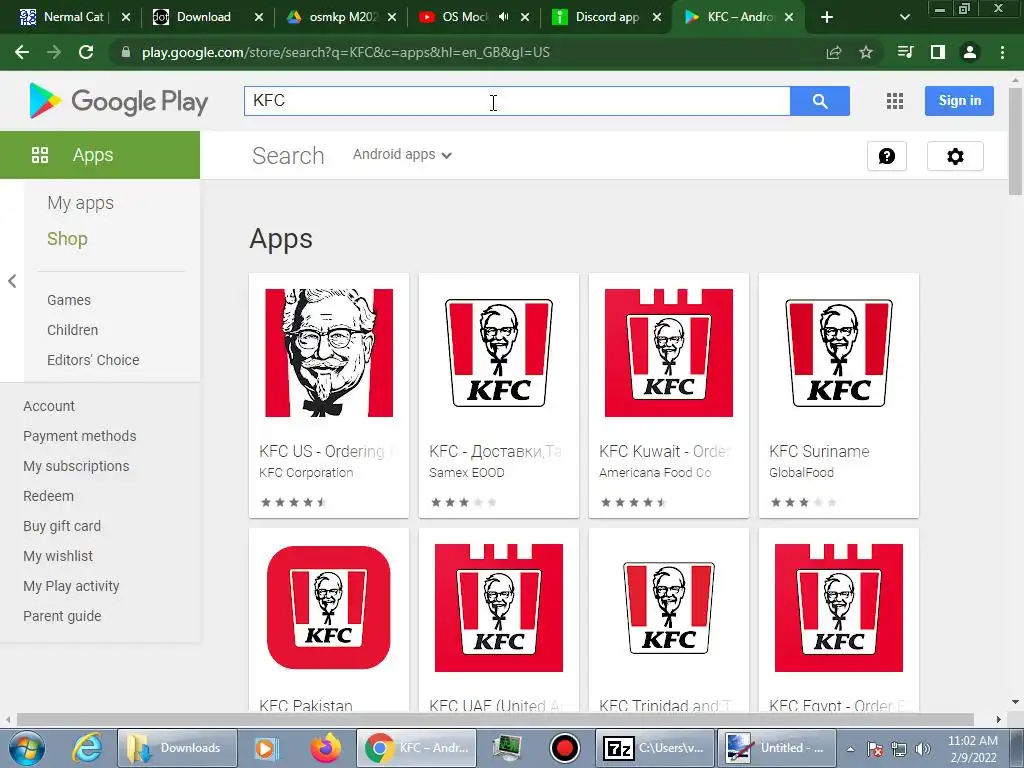The height and width of the screenshot is (768, 1024).
Task: Open the Samex EOOD KFC app card
Action: pyautogui.click(x=498, y=395)
